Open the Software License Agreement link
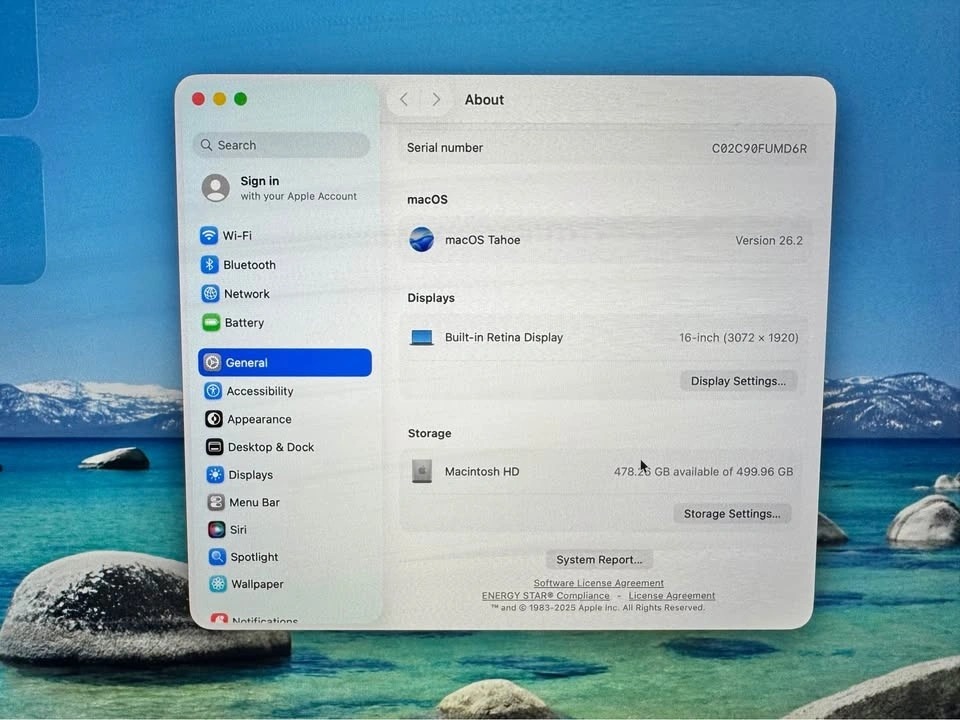Viewport: 960px width, 720px height. [598, 583]
